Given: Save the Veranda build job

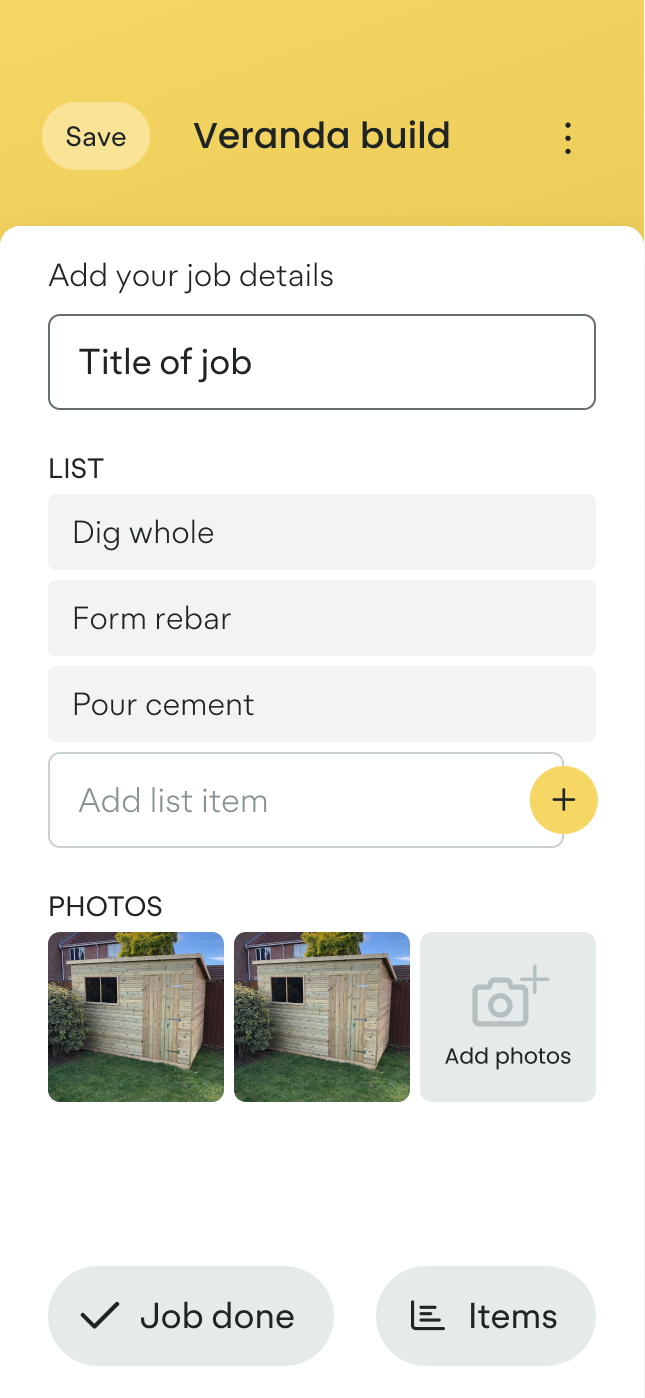Looking at the screenshot, I should pyautogui.click(x=95, y=136).
